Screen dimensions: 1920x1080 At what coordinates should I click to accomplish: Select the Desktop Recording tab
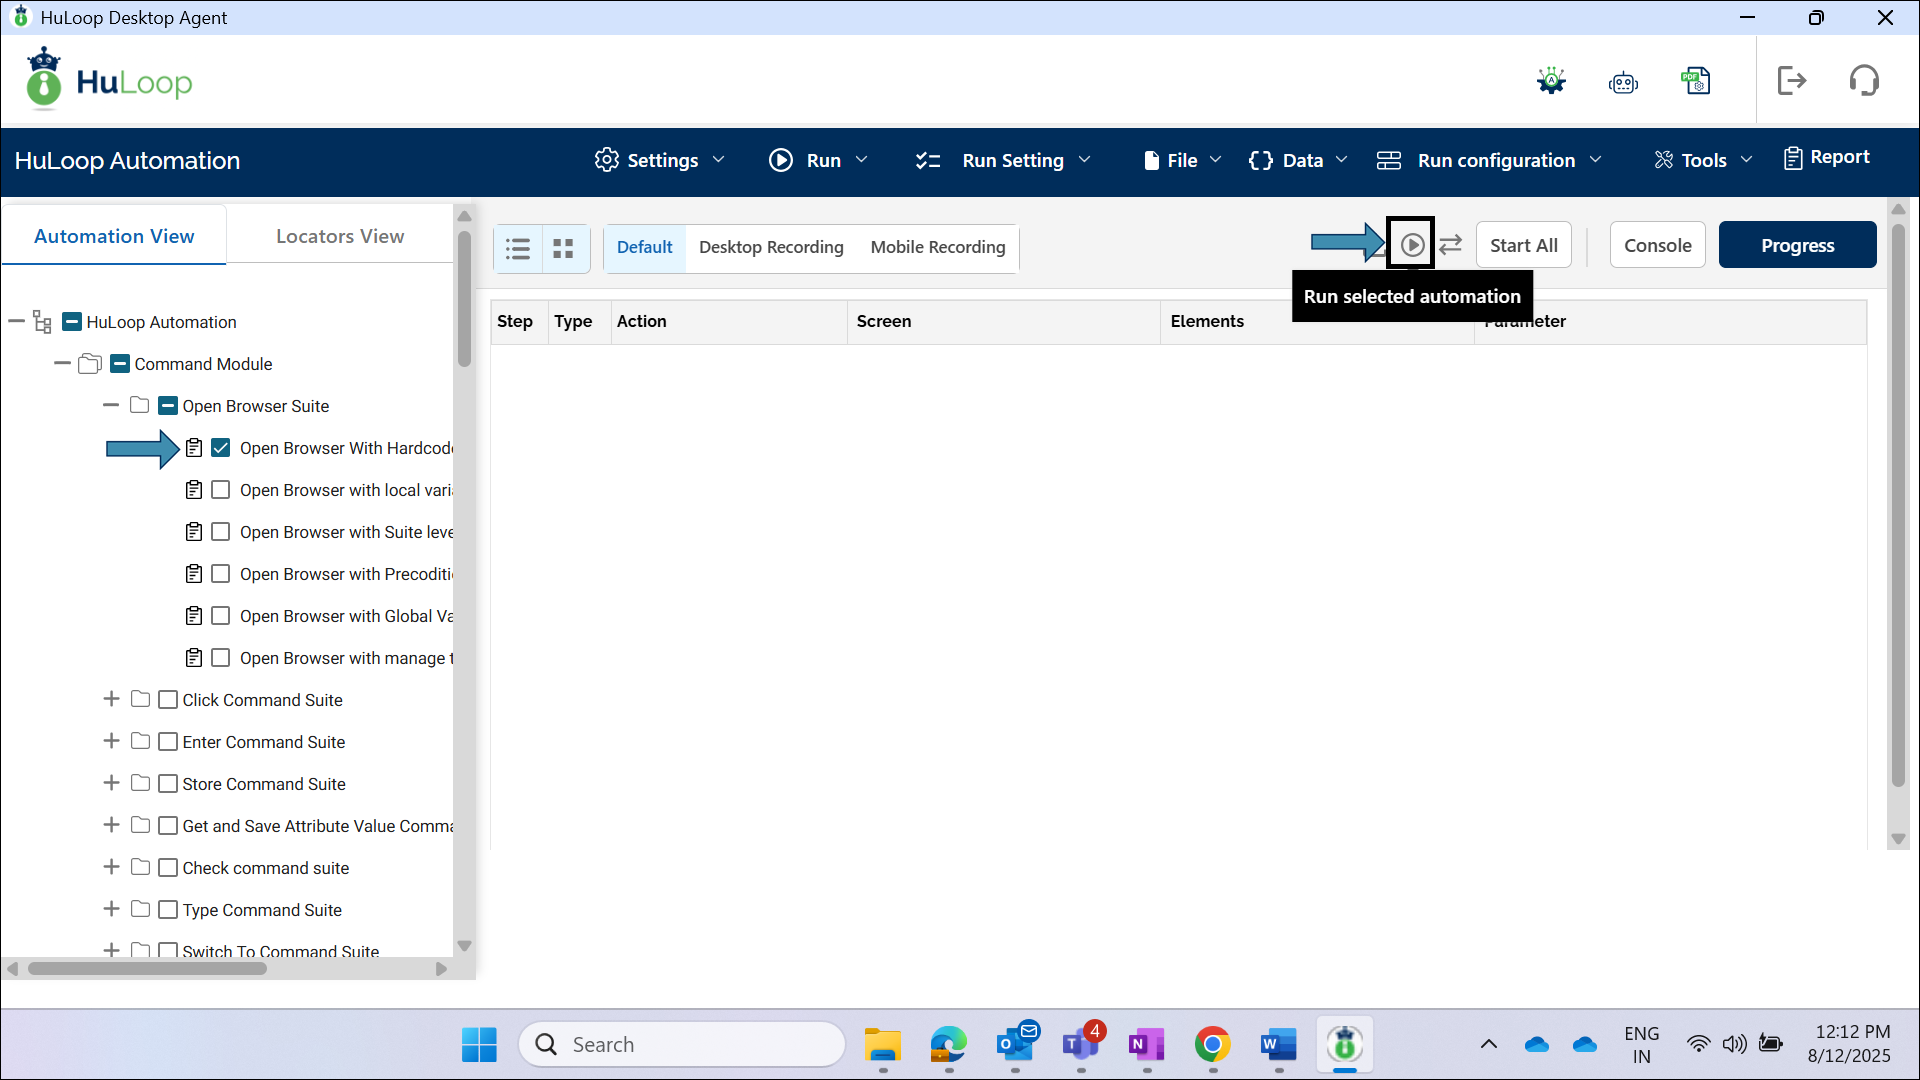pyautogui.click(x=771, y=247)
